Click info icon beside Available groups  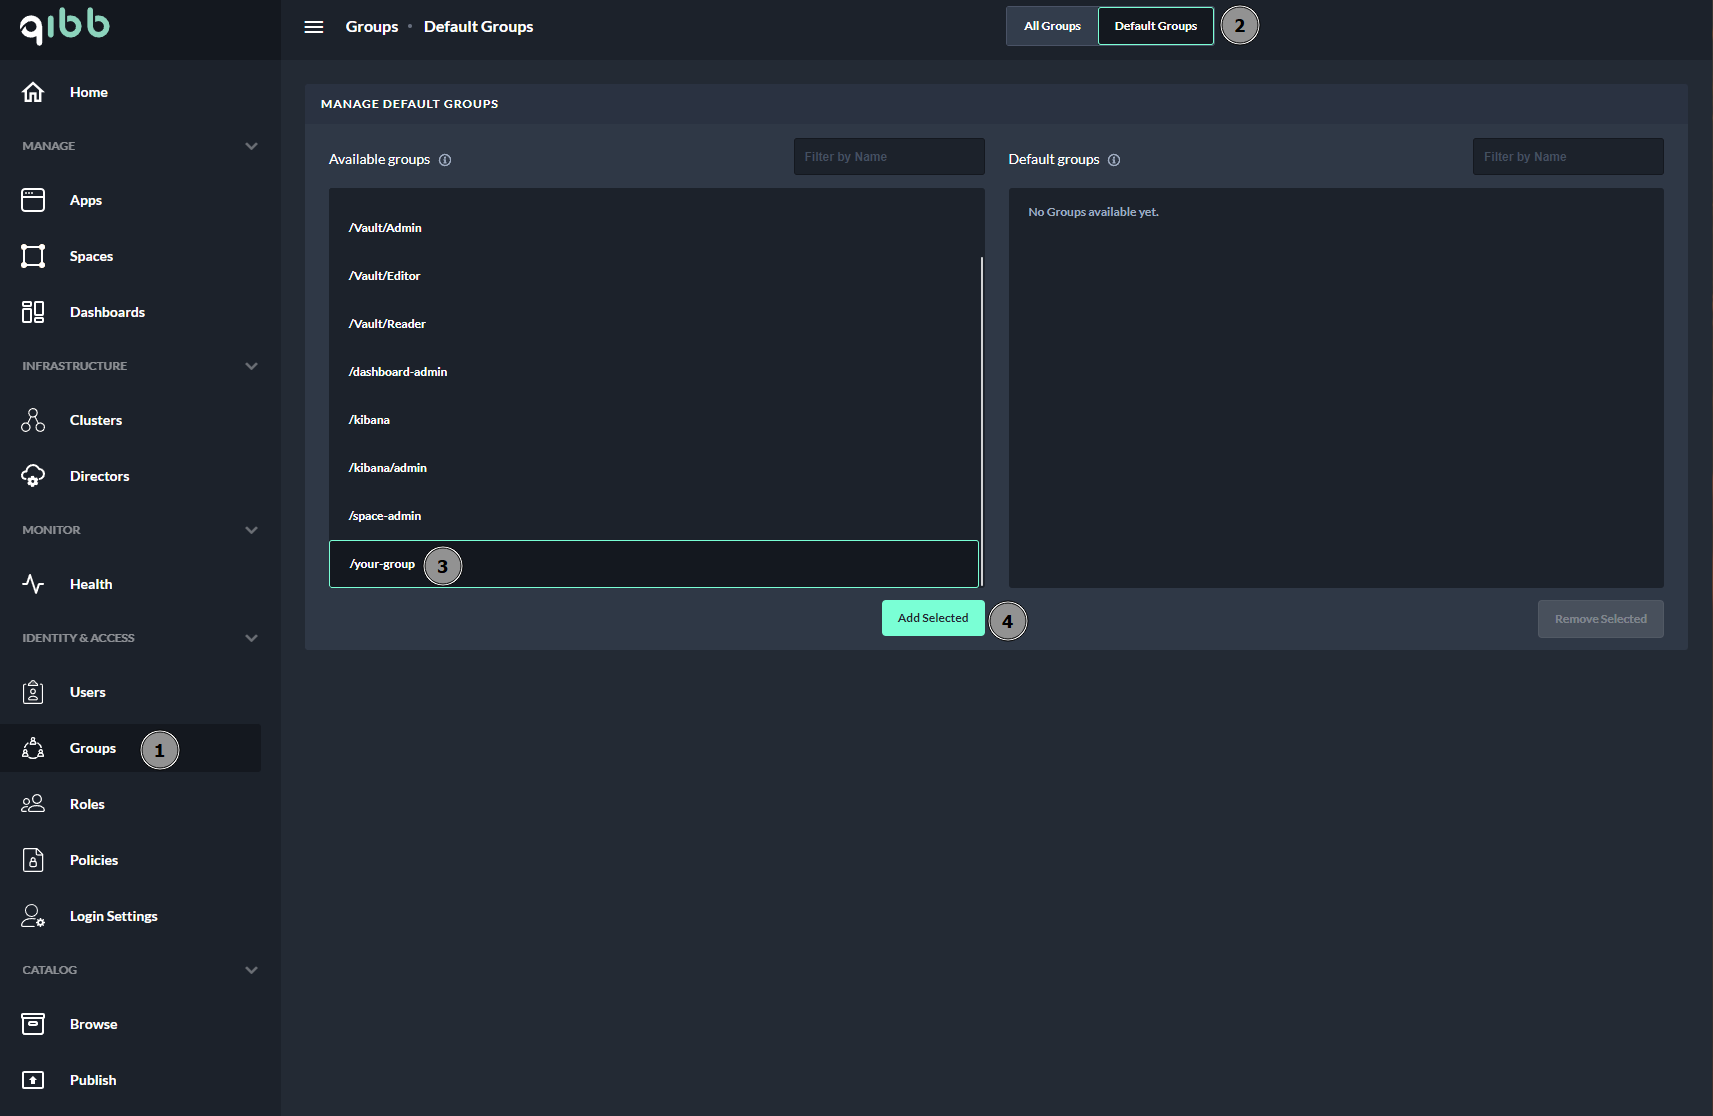[445, 160]
